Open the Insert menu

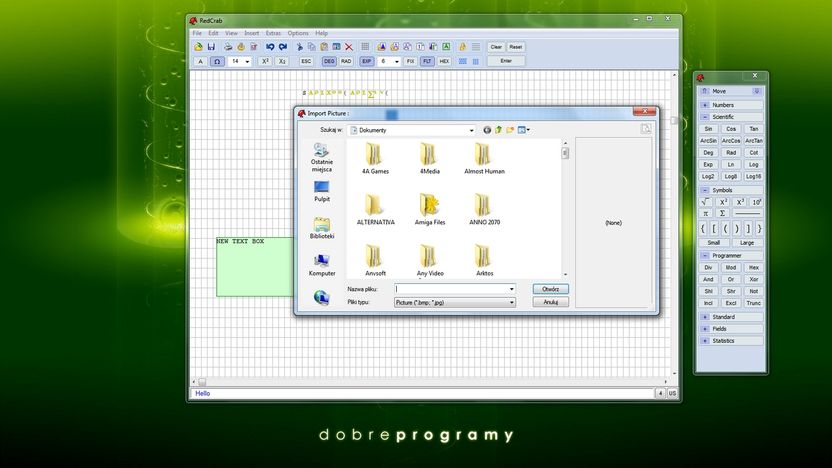coord(252,33)
